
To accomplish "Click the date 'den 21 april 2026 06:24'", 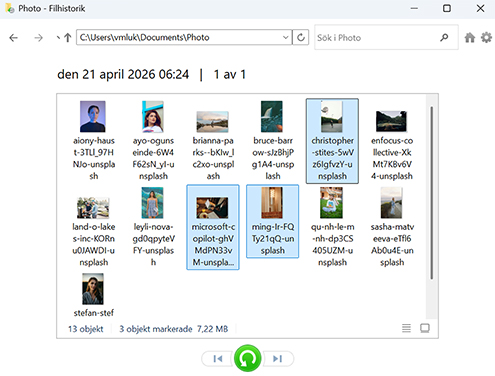I will [123, 74].
